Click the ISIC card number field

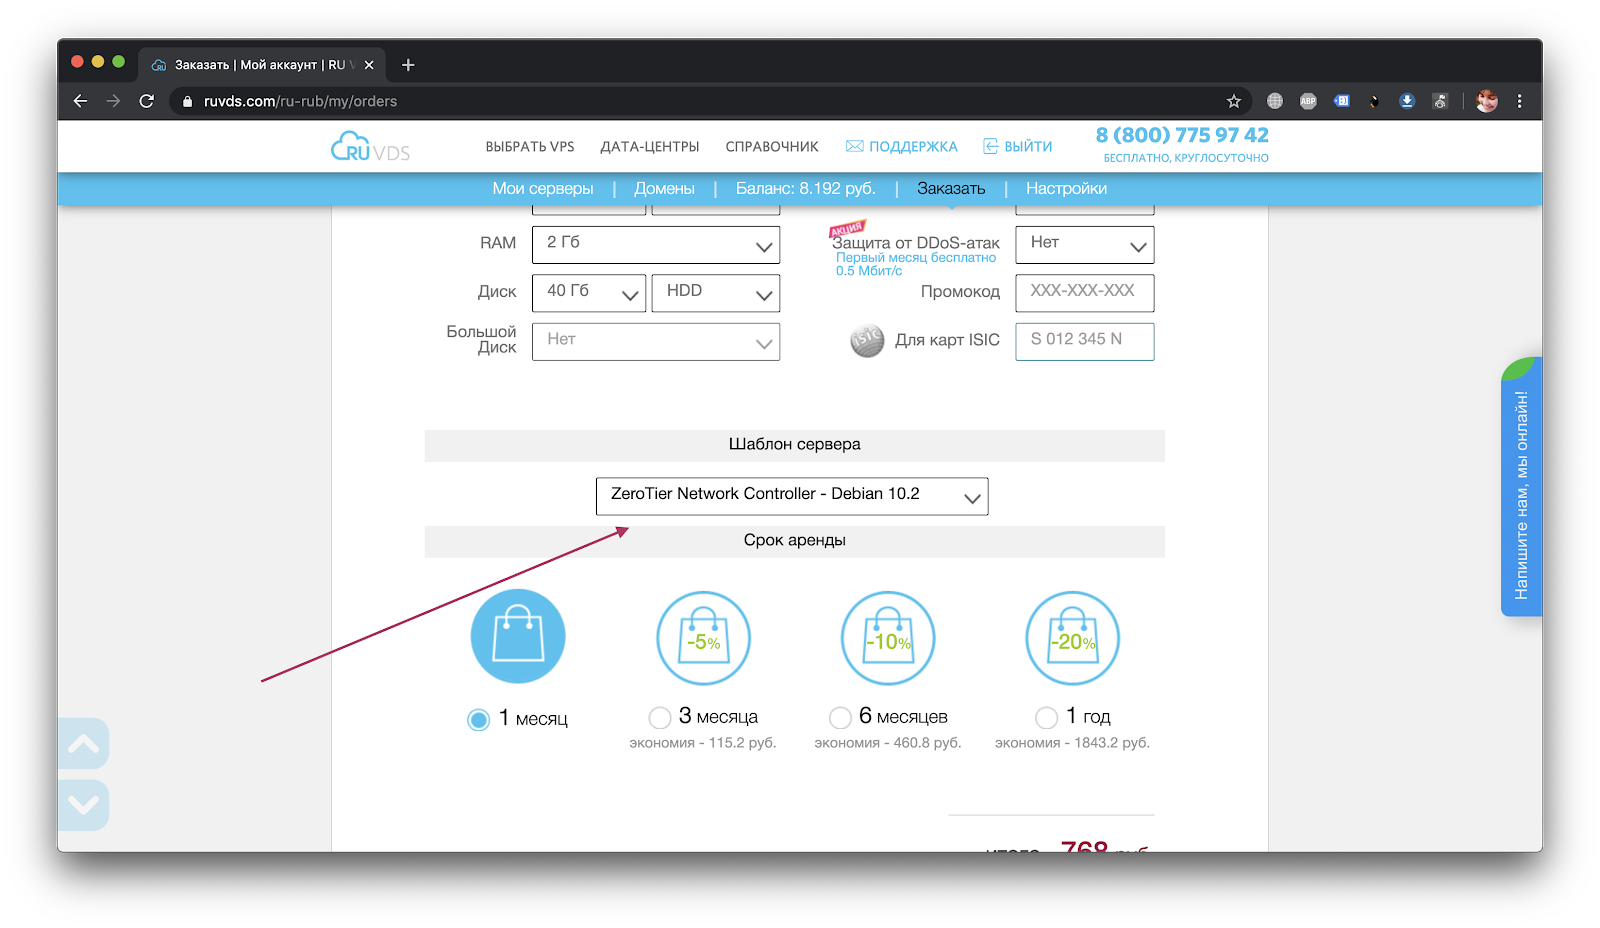(x=1085, y=341)
